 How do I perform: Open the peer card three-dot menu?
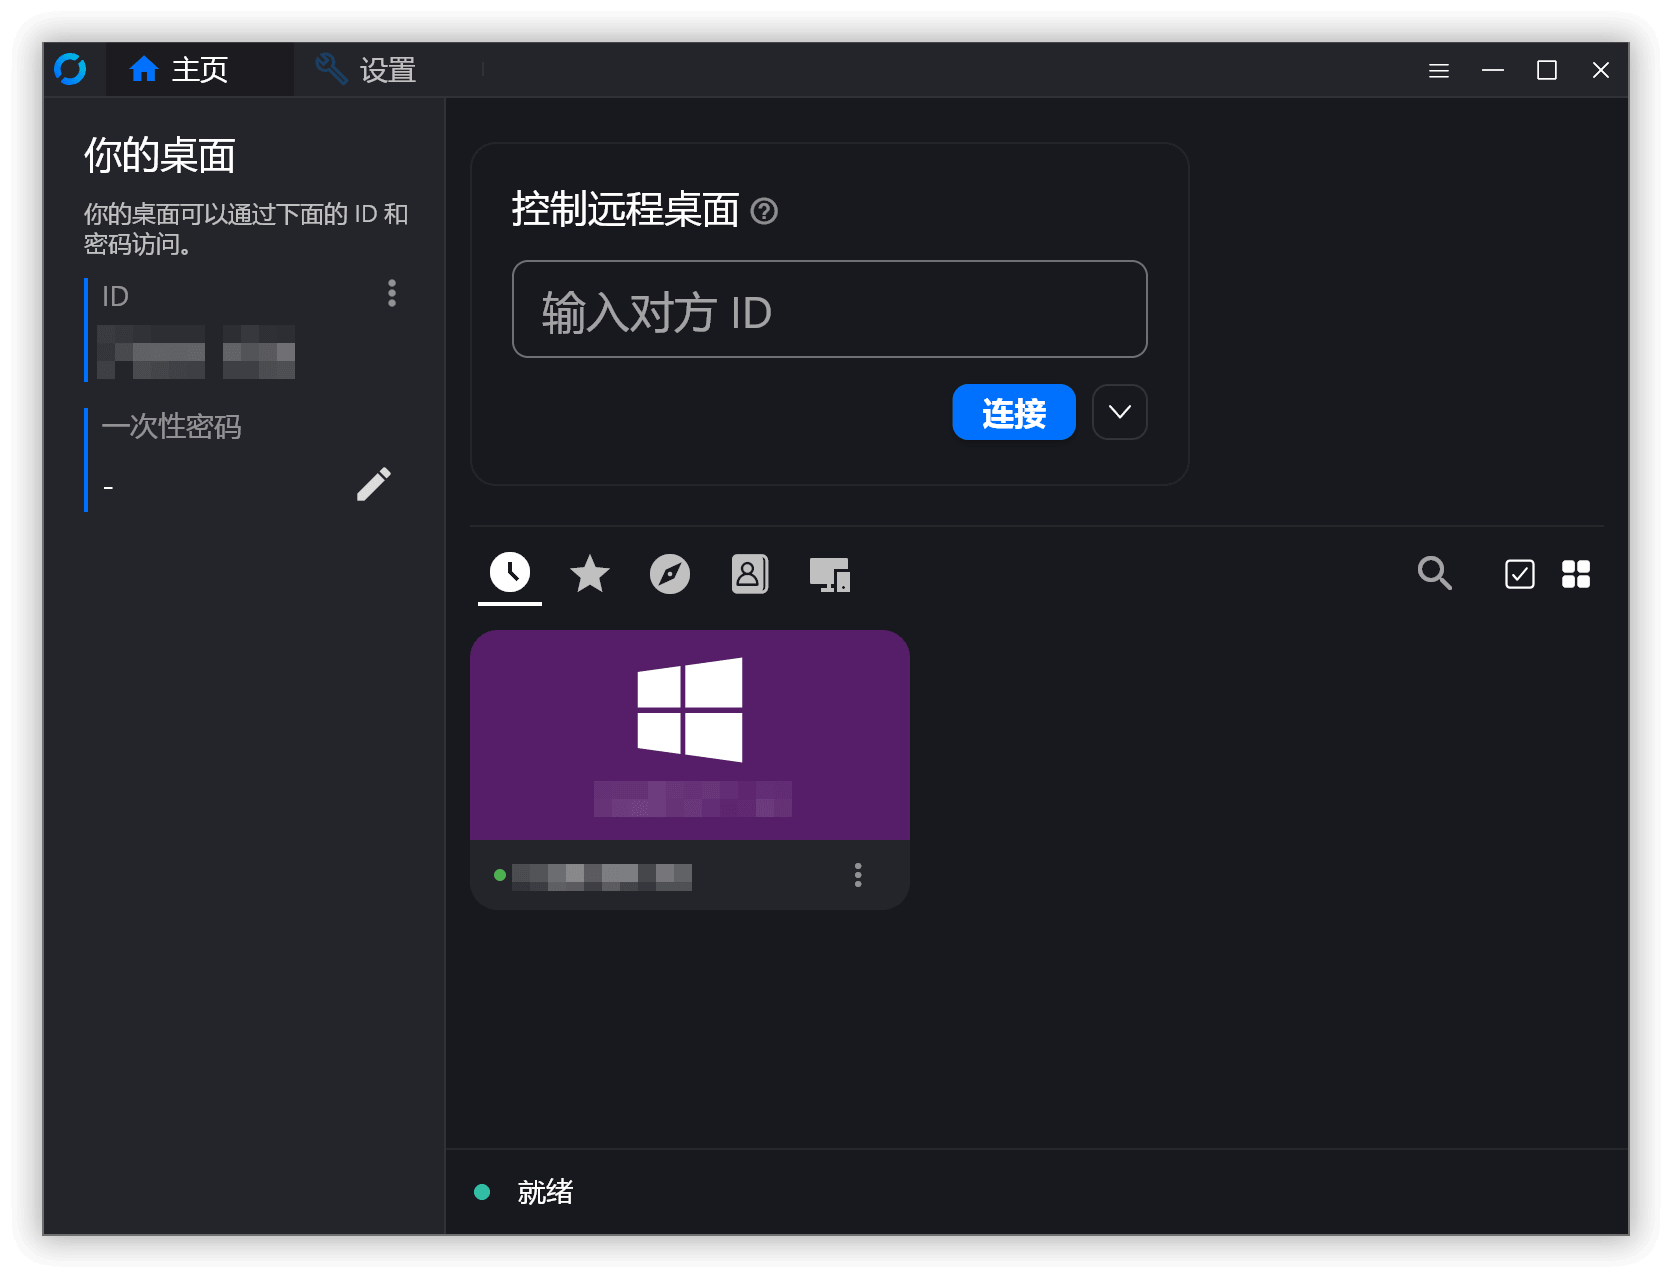pos(858,875)
